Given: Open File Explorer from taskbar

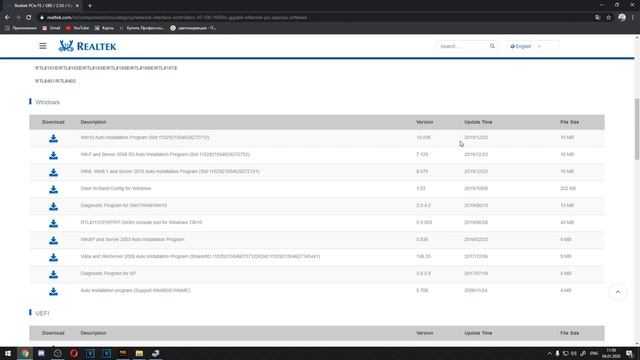Looking at the screenshot, I should pos(139,353).
